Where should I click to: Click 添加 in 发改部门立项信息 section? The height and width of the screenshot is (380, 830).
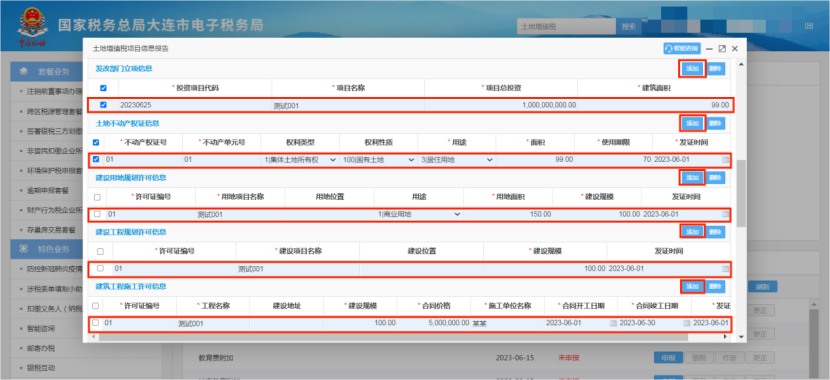click(x=692, y=69)
